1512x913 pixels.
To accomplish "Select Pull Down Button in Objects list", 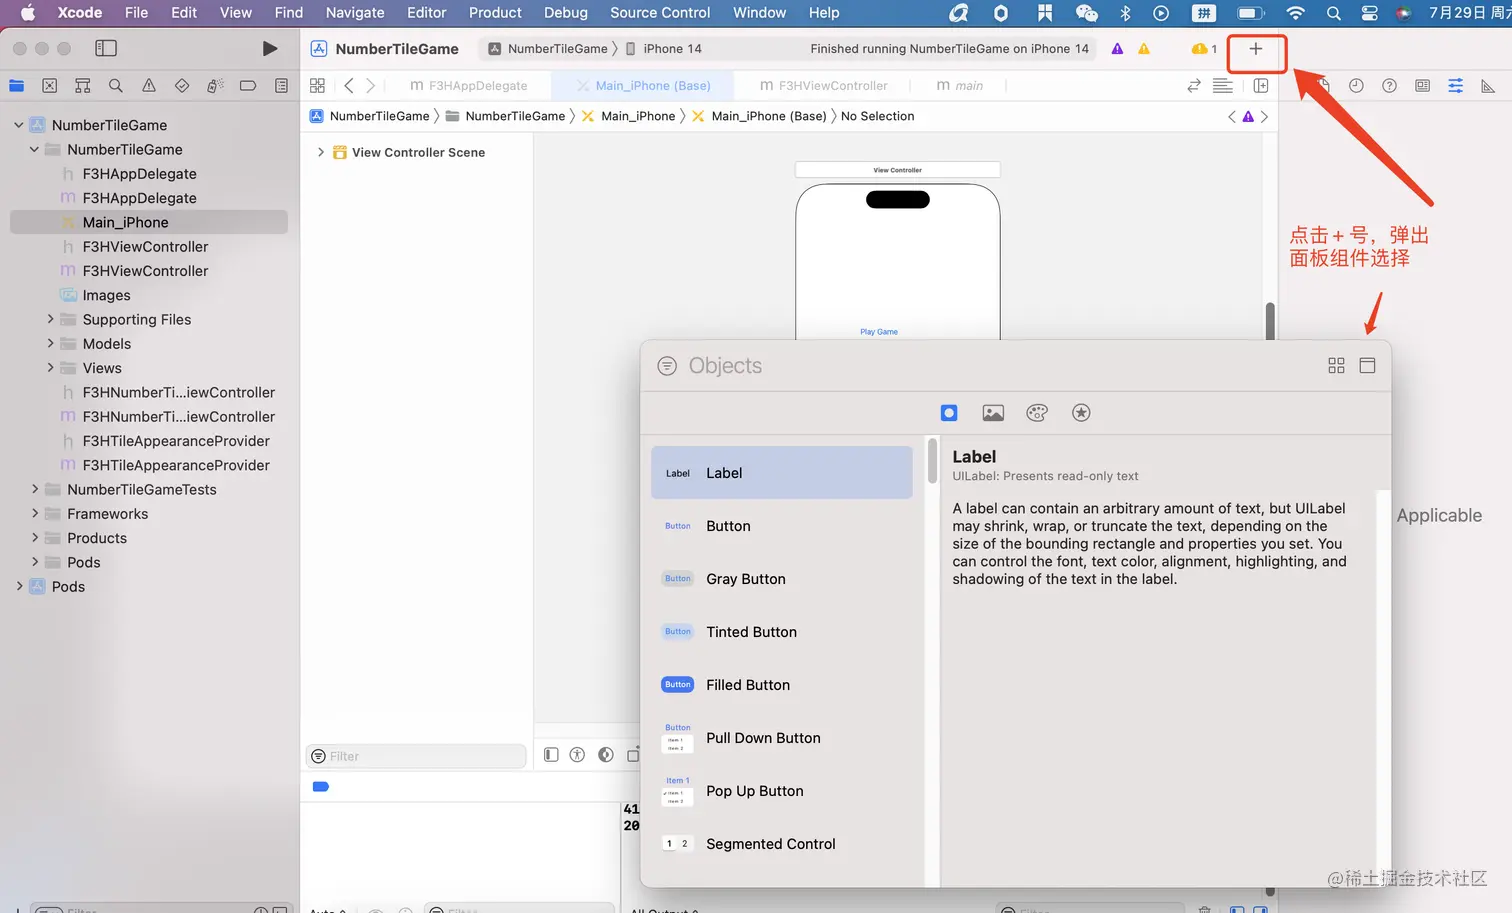I will 782,738.
